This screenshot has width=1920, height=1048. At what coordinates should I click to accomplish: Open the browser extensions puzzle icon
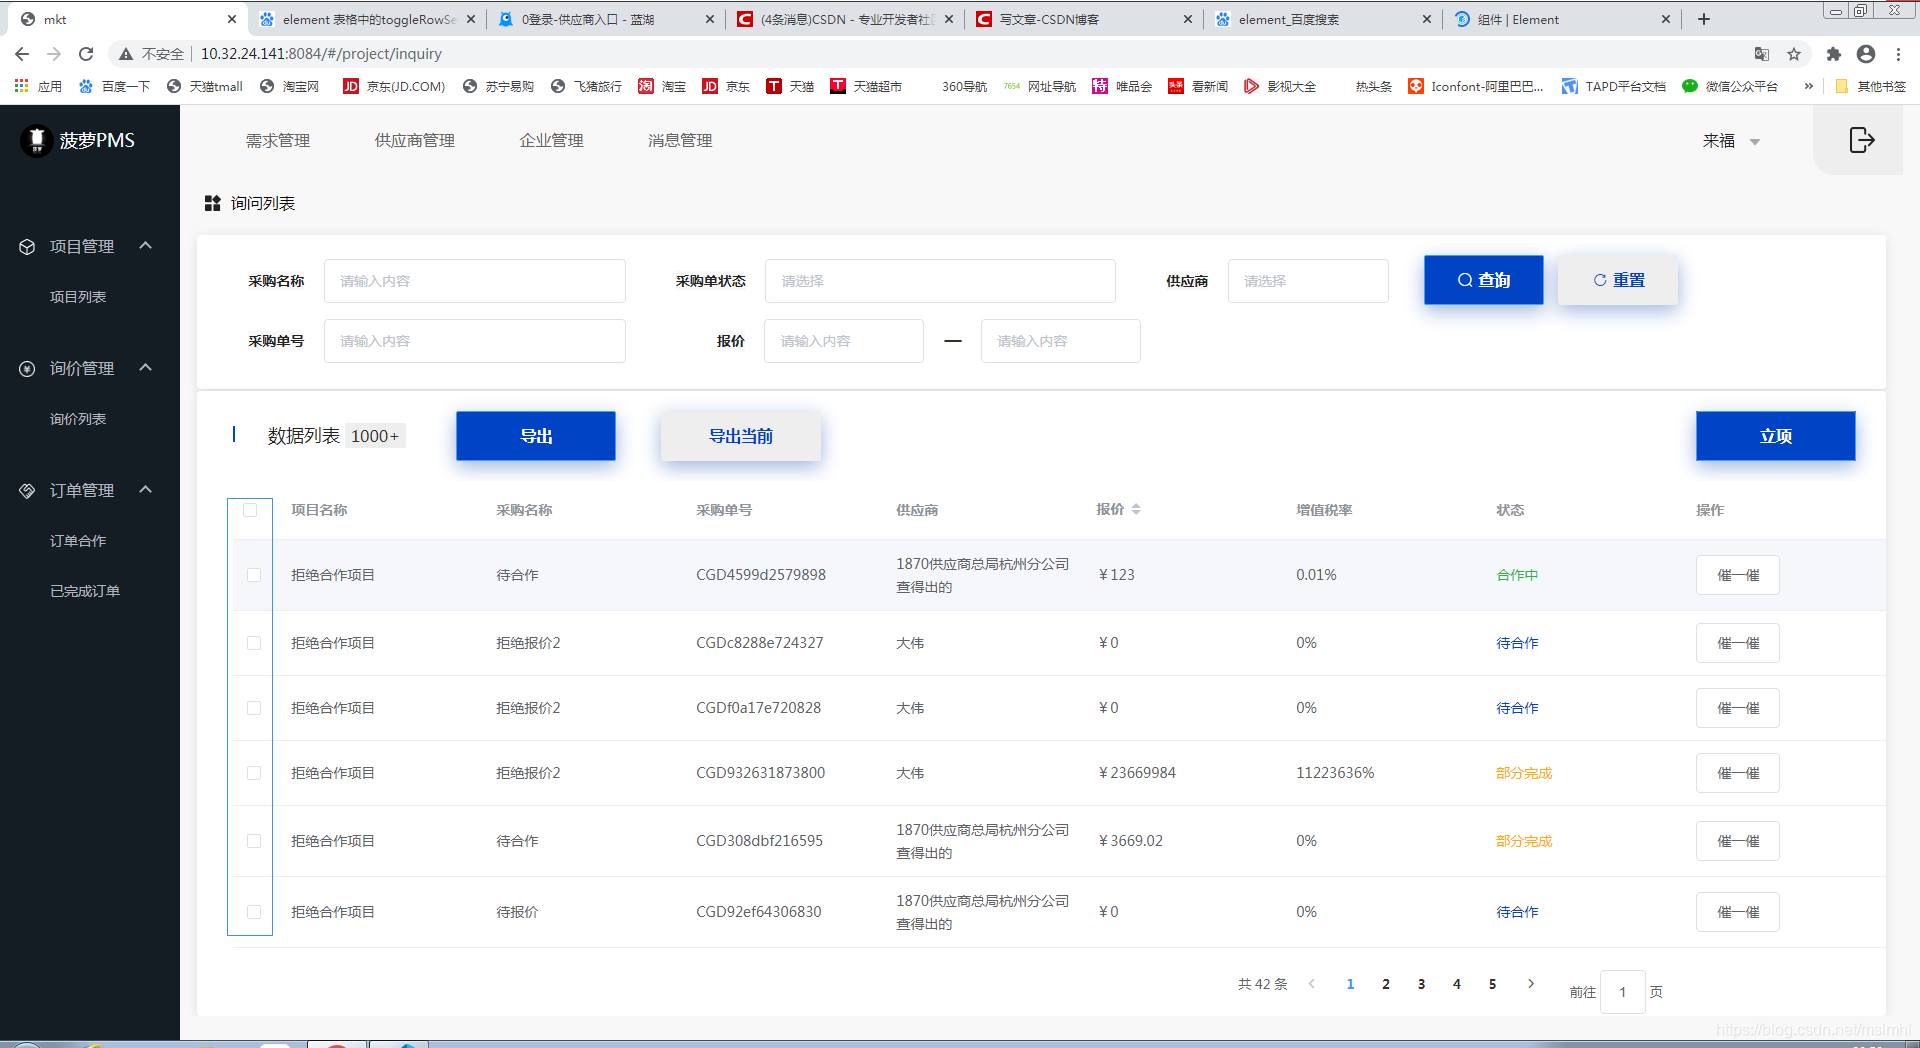[1833, 54]
